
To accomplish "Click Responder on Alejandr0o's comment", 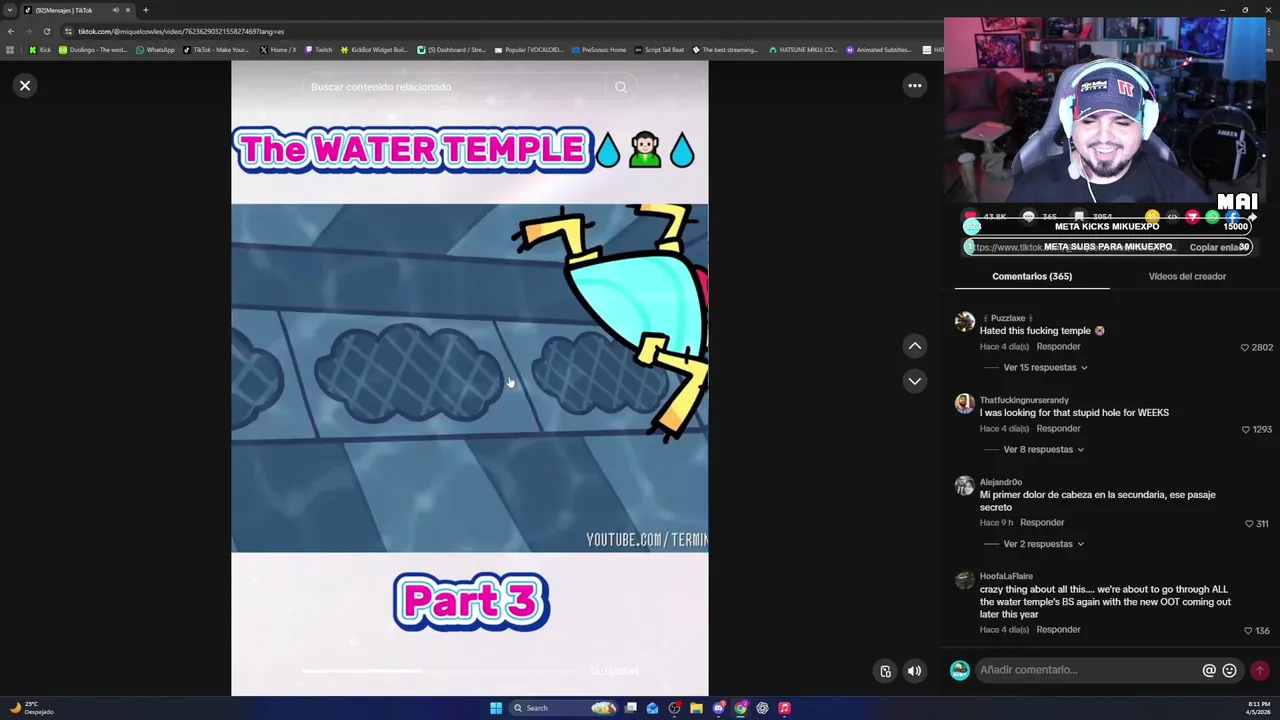I will point(1042,523).
